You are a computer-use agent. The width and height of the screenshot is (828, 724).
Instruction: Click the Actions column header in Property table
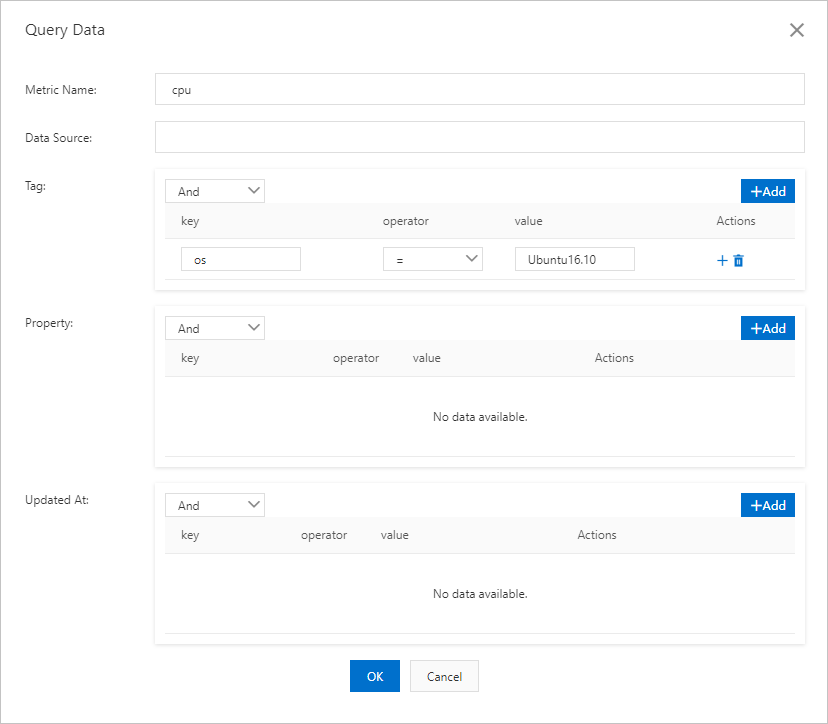pyautogui.click(x=614, y=358)
